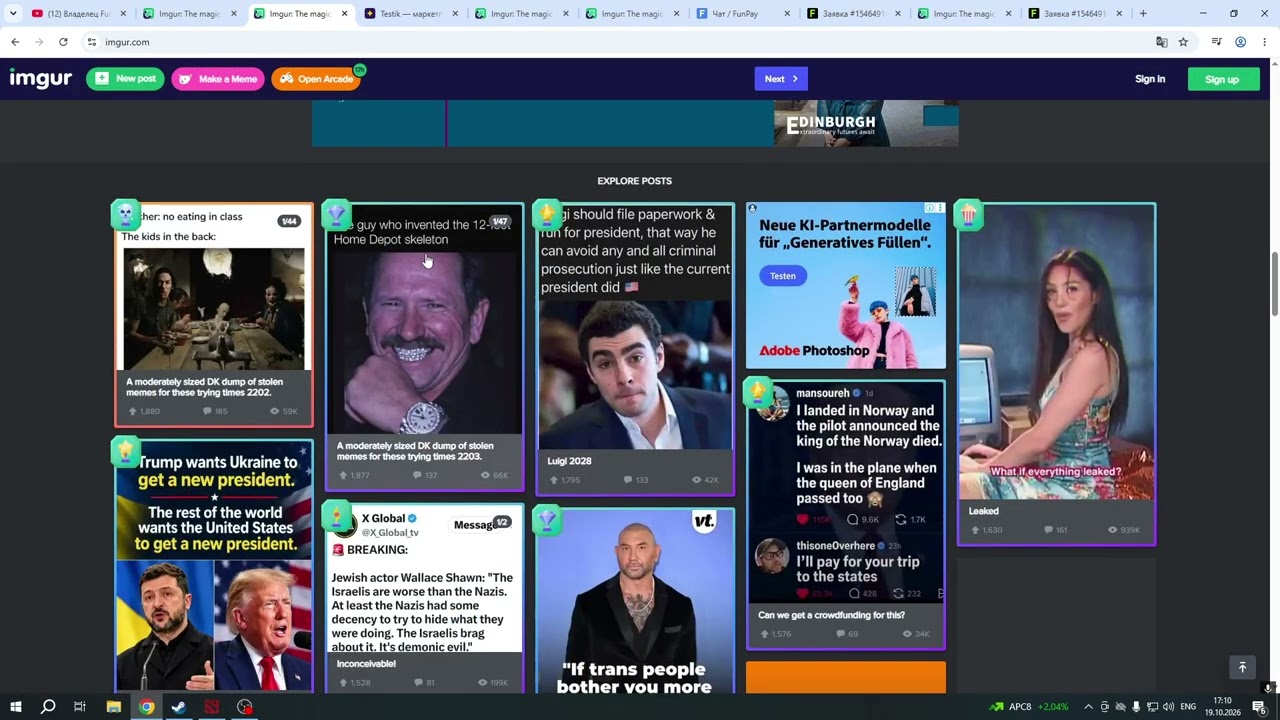The image size is (1280, 720).
Task: Open Windows Start menu
Action: 15,707
